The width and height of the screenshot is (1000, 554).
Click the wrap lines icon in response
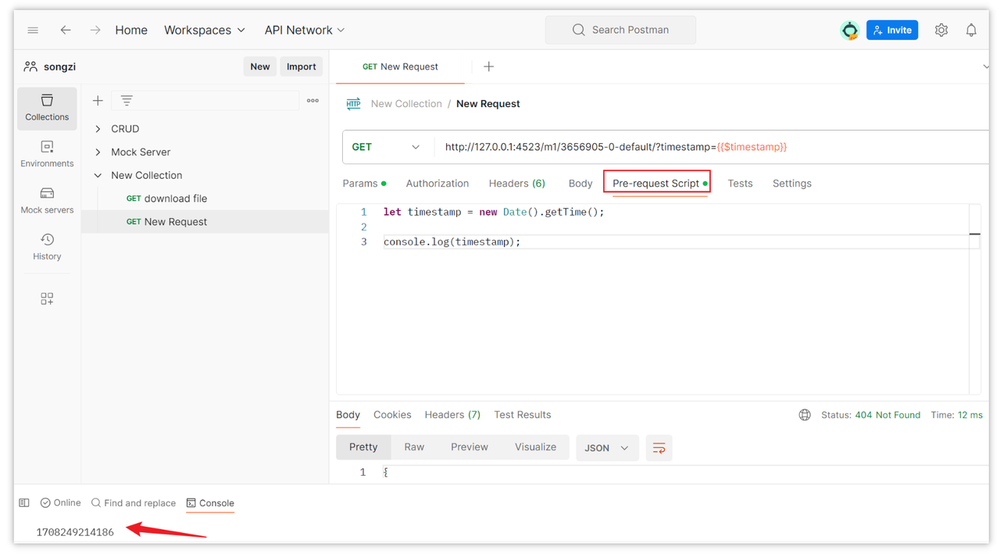(x=659, y=448)
